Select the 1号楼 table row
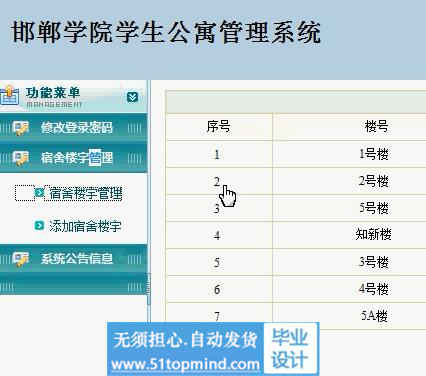The image size is (426, 376). click(x=296, y=154)
